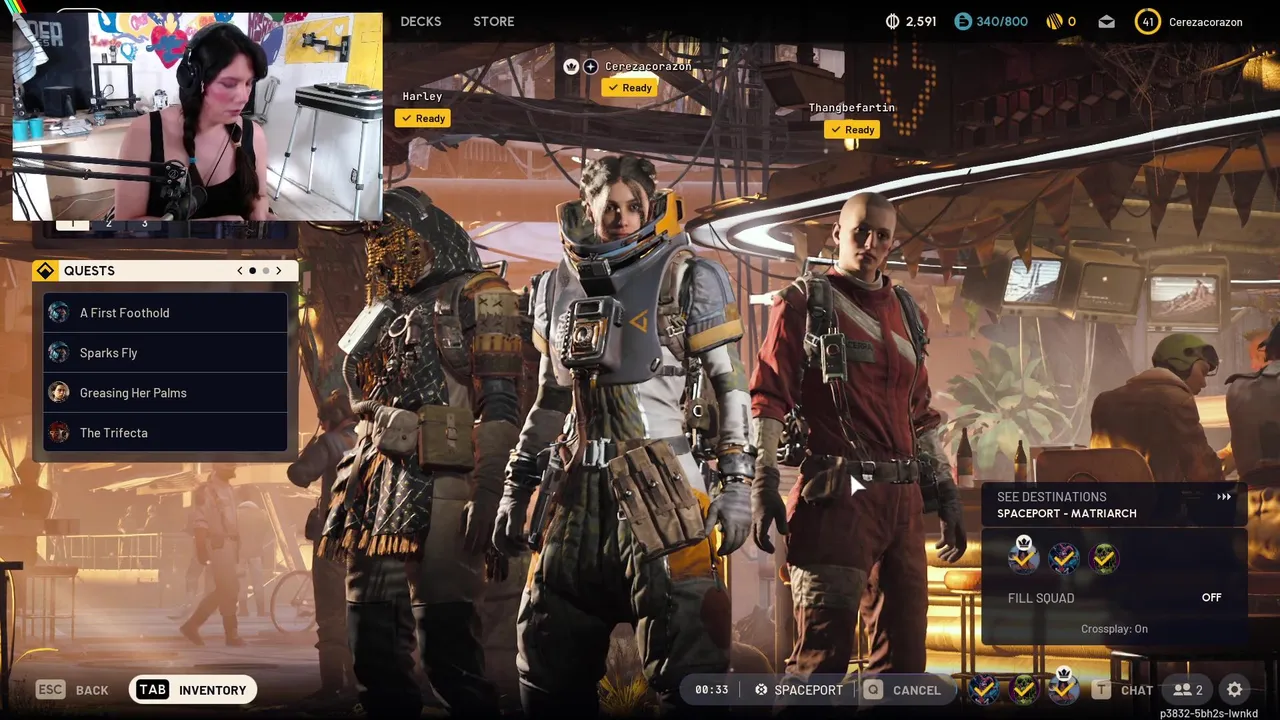
Task: Click the Greasing Her Palms quest portrait
Action: point(59,393)
